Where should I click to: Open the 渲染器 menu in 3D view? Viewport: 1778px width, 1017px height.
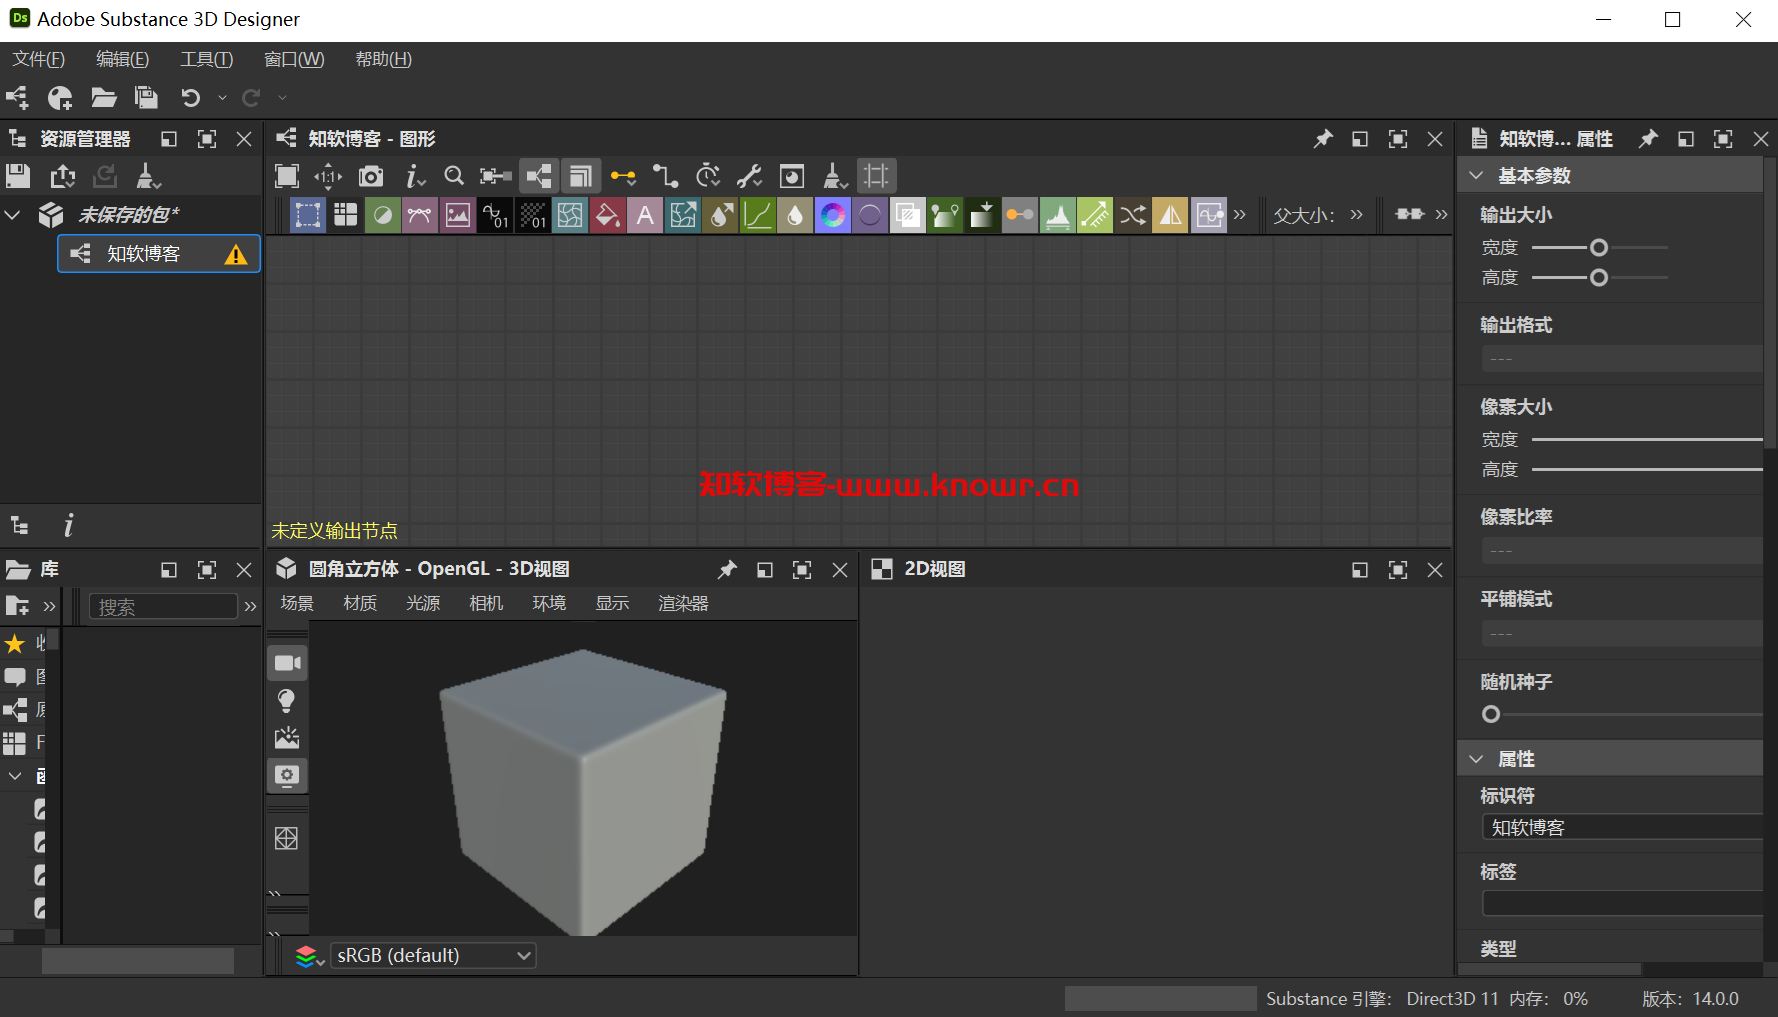[683, 603]
